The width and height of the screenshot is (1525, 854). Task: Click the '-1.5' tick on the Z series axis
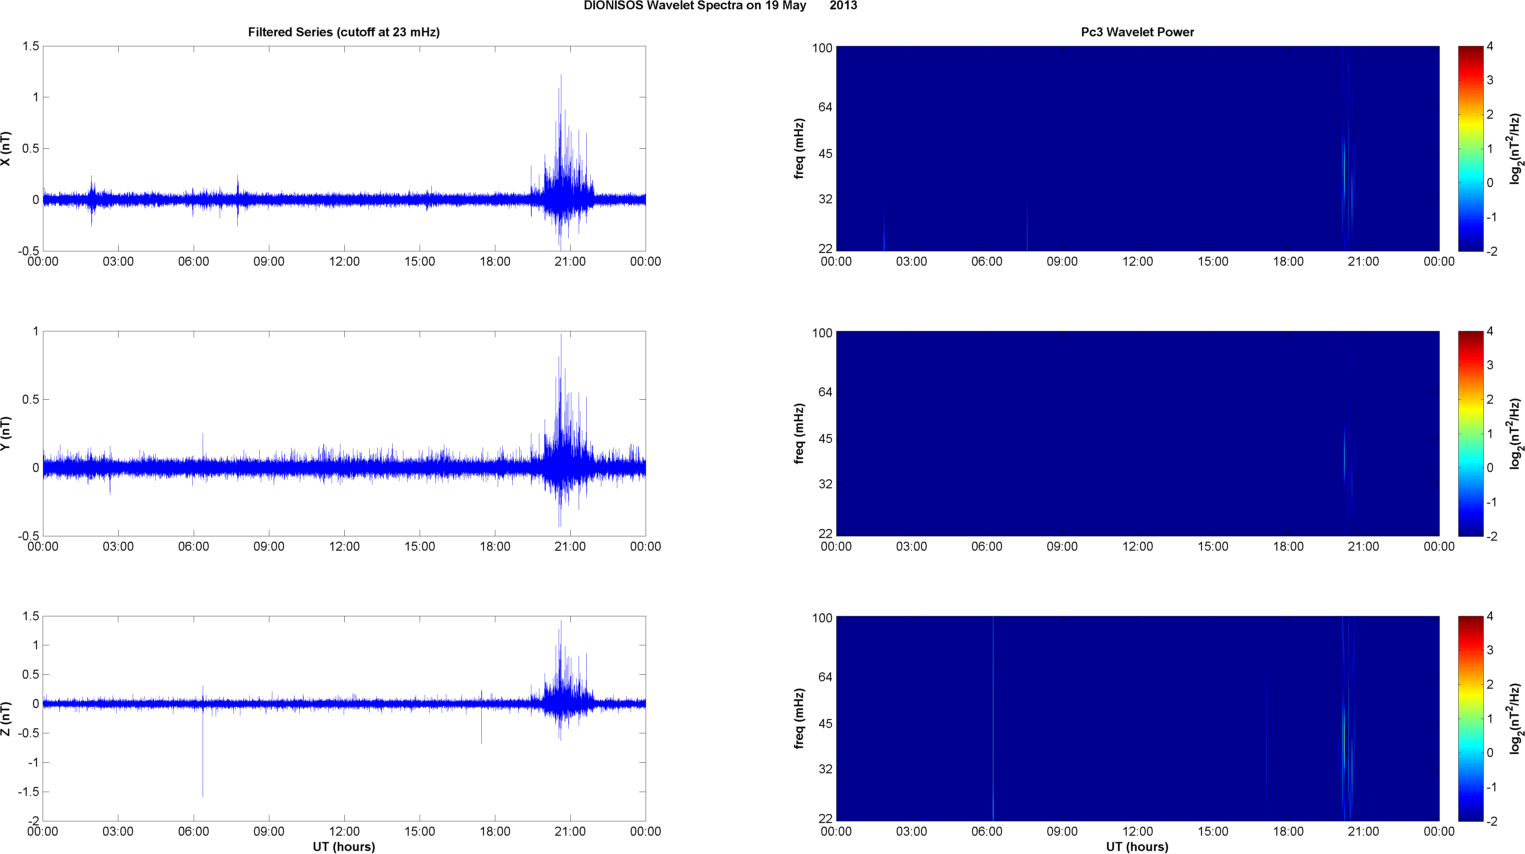tap(28, 792)
